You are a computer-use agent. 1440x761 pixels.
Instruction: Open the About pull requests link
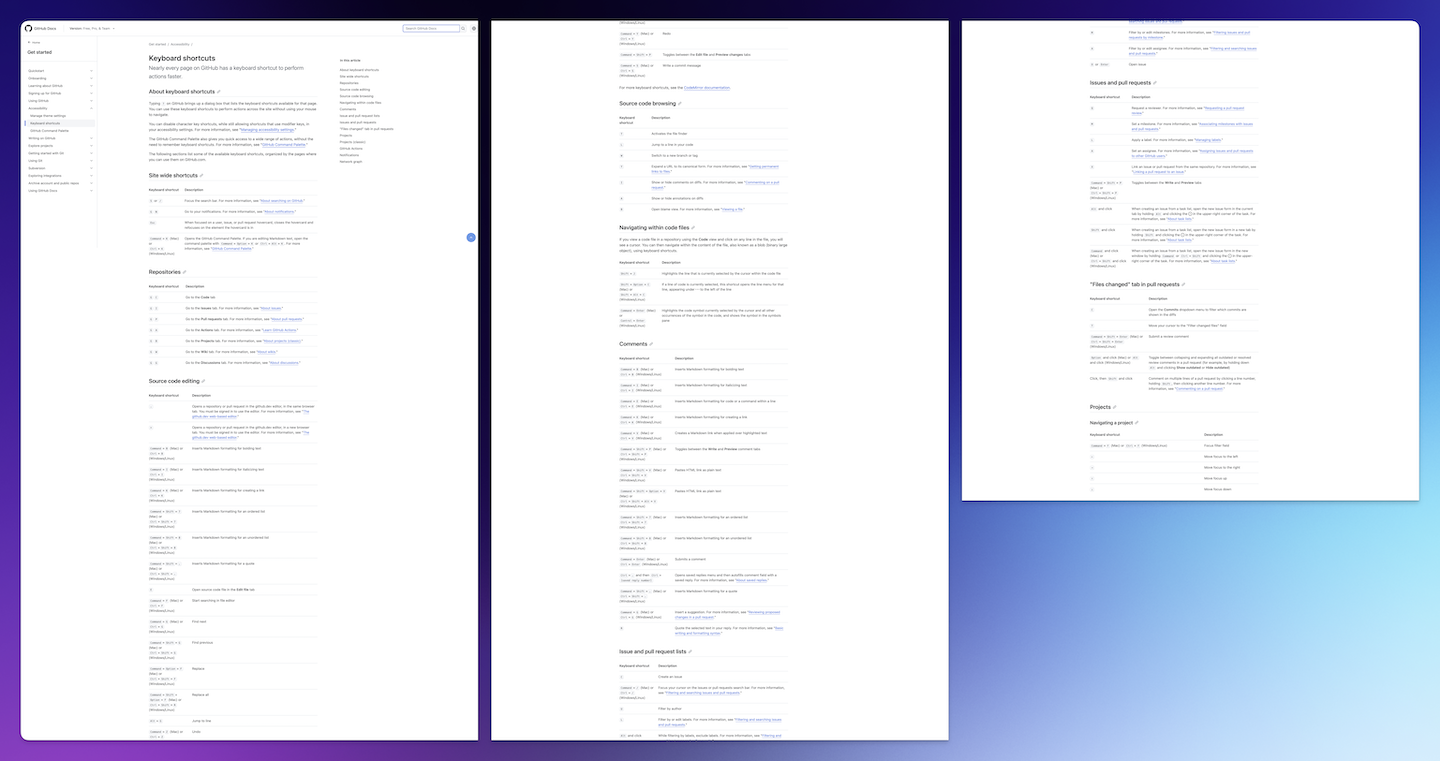pos(287,319)
